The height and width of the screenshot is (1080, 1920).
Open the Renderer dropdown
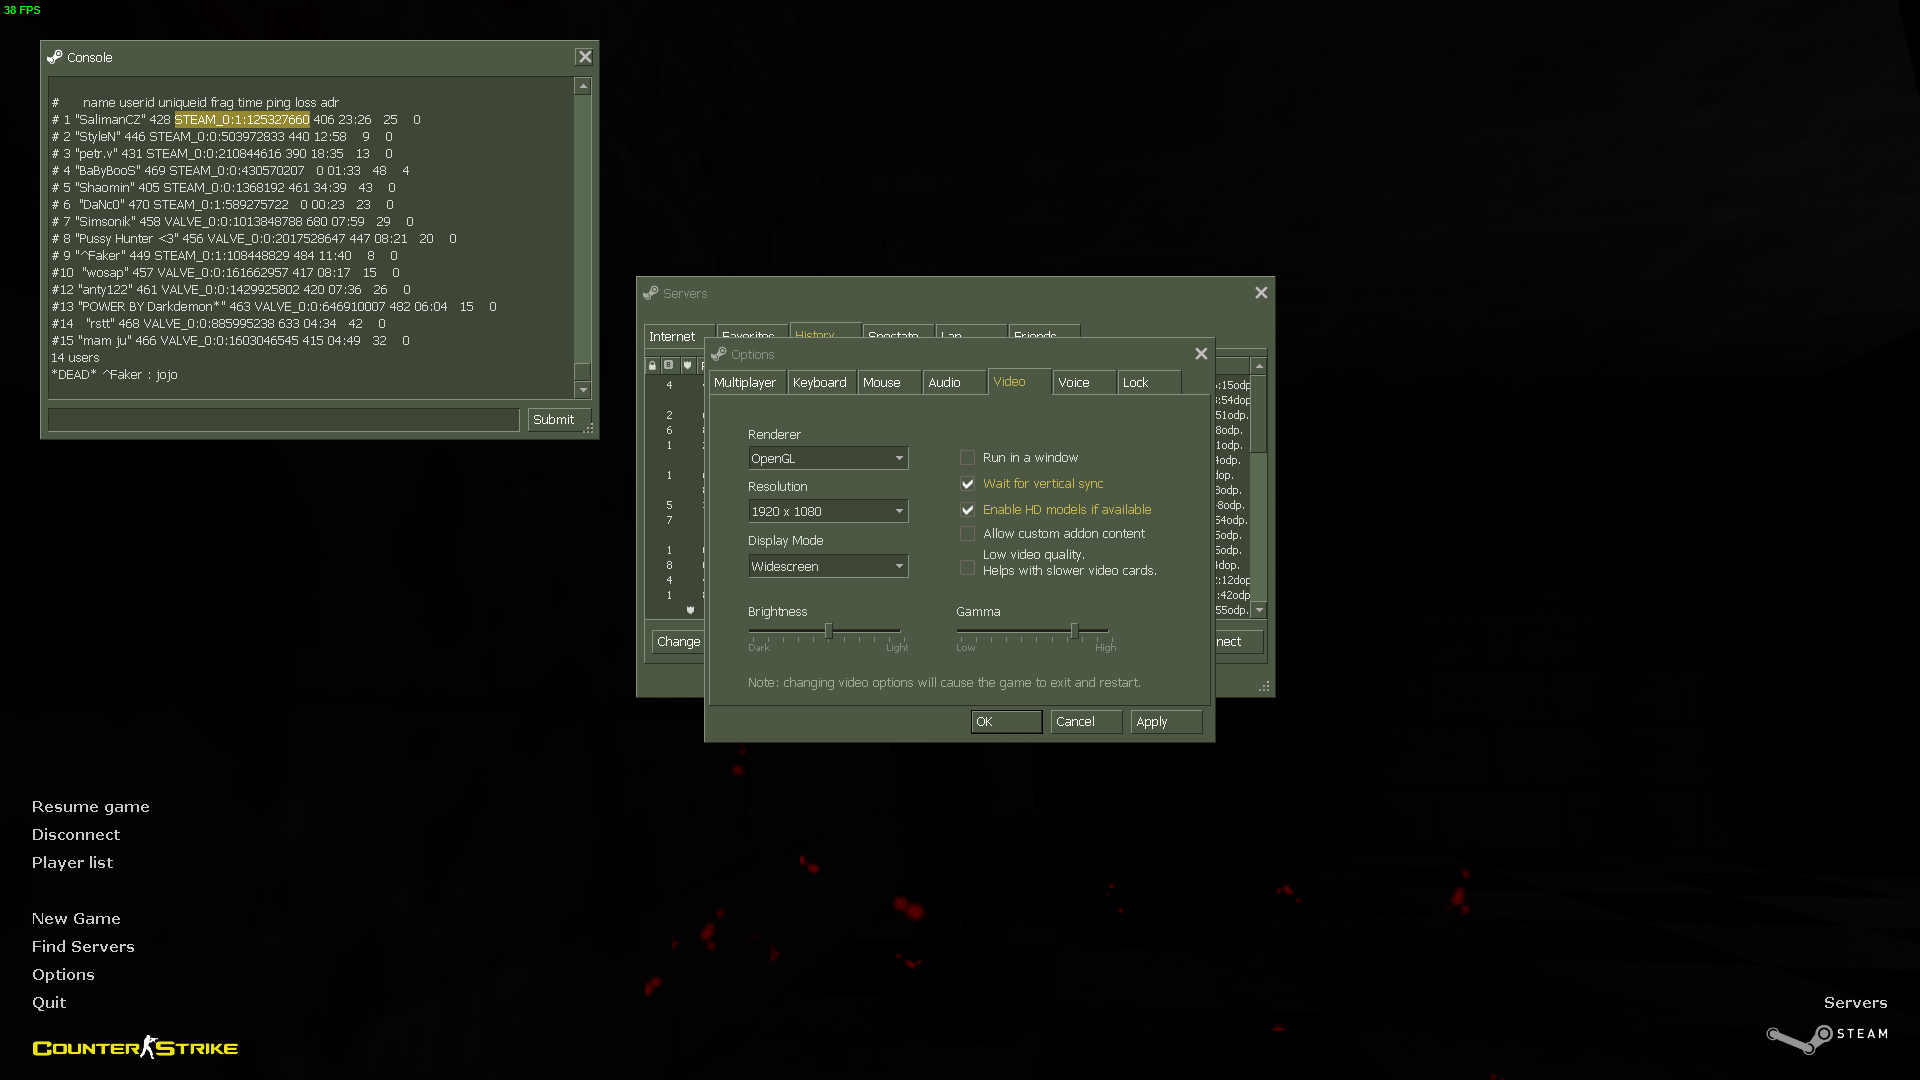(x=828, y=458)
